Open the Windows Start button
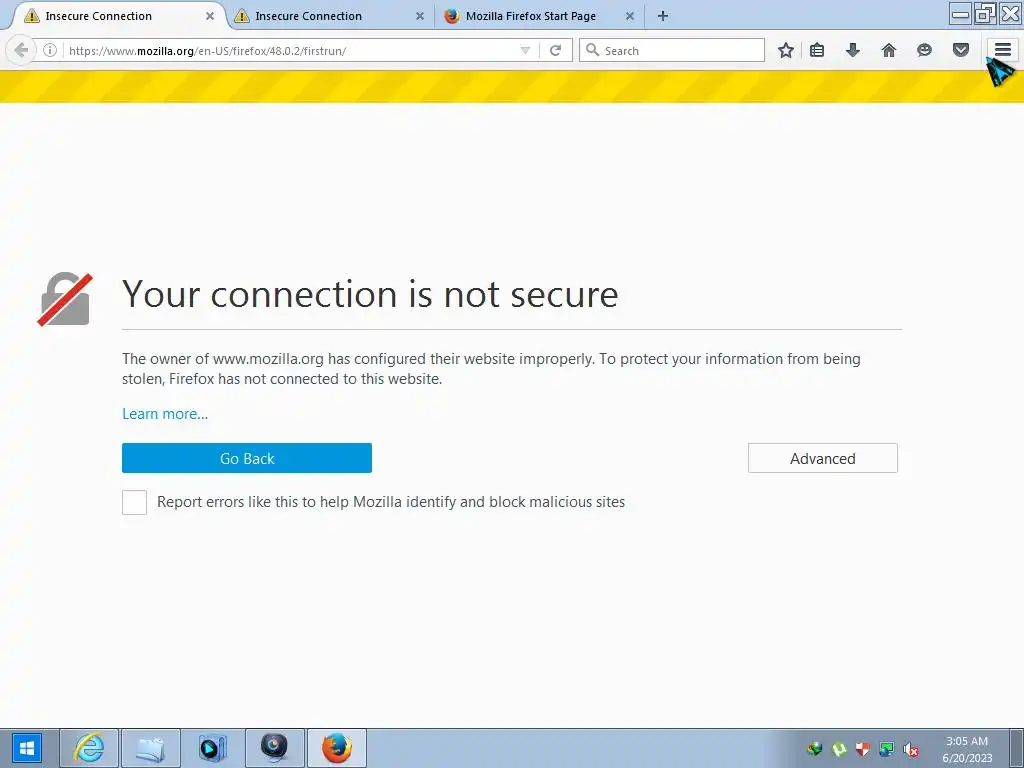Screen dimensions: 1024x768 (x=27, y=748)
